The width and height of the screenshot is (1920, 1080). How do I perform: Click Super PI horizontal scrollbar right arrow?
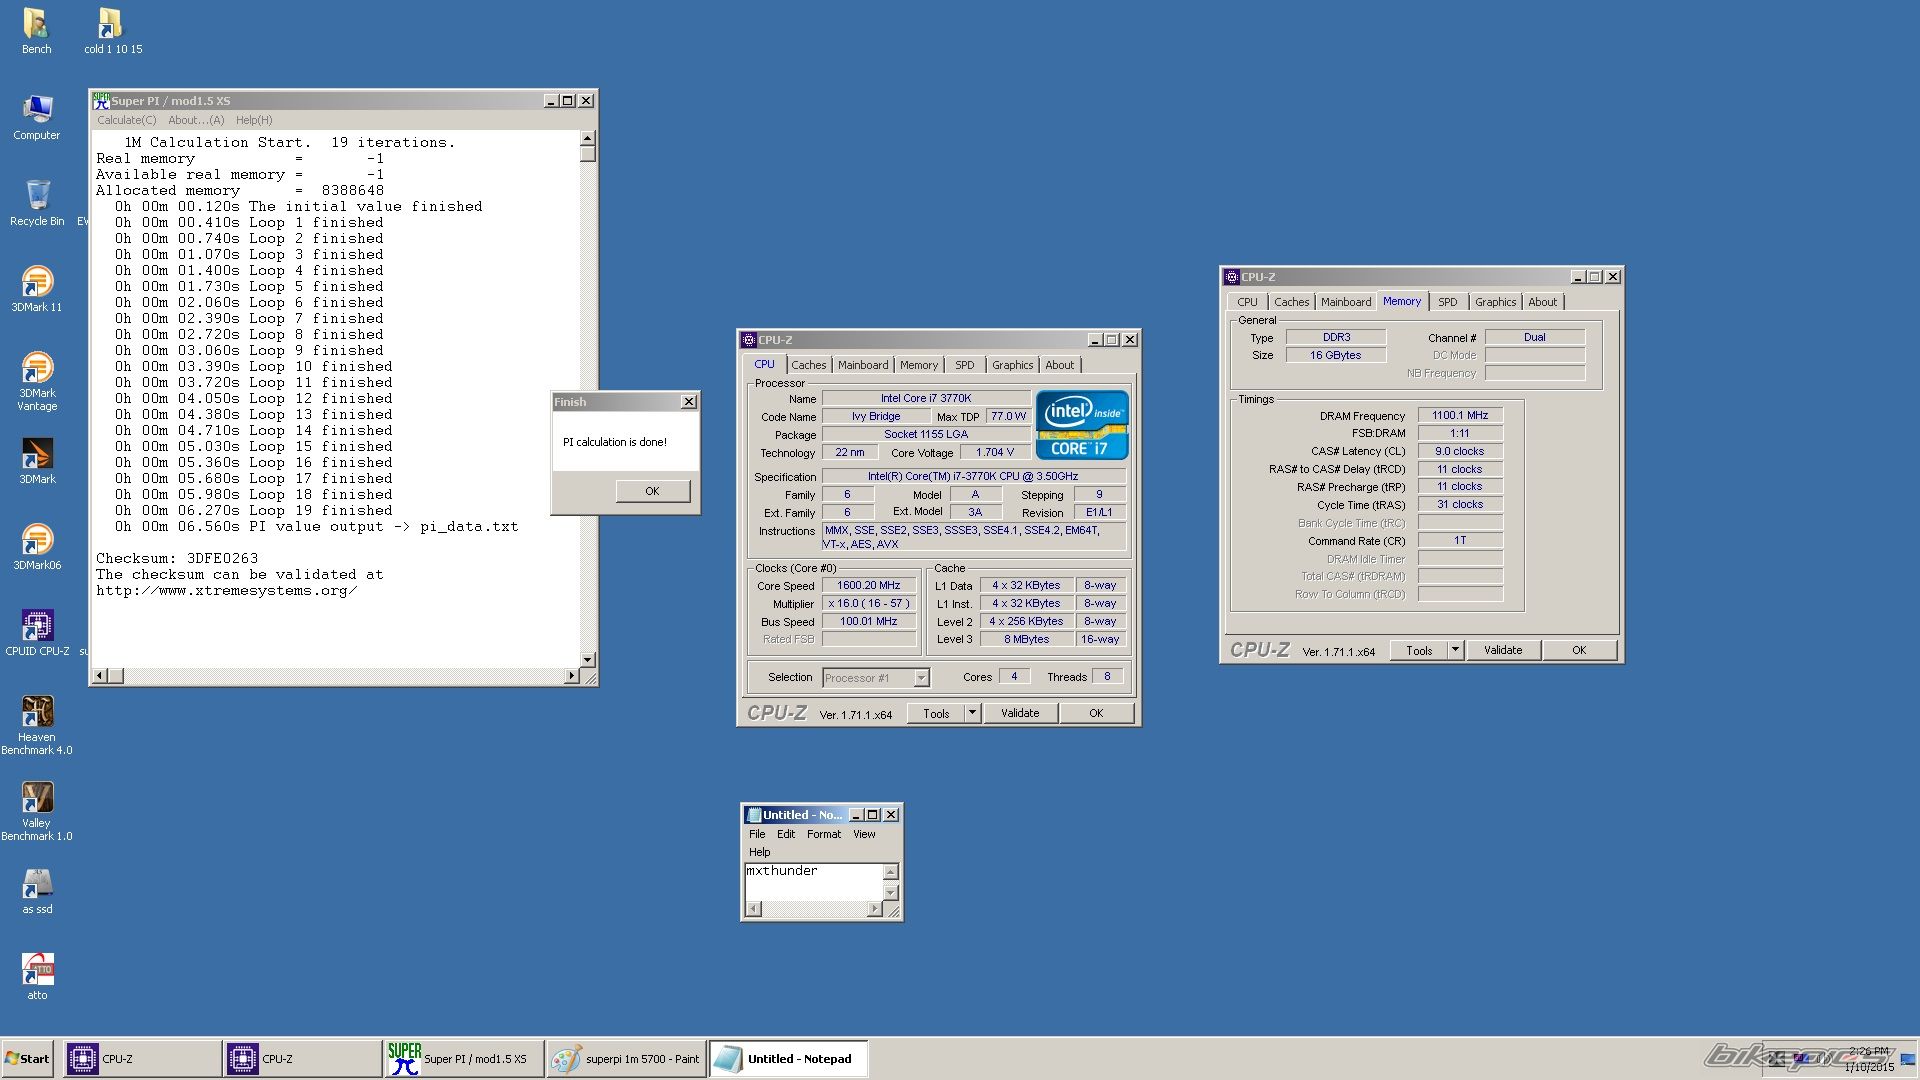(572, 676)
